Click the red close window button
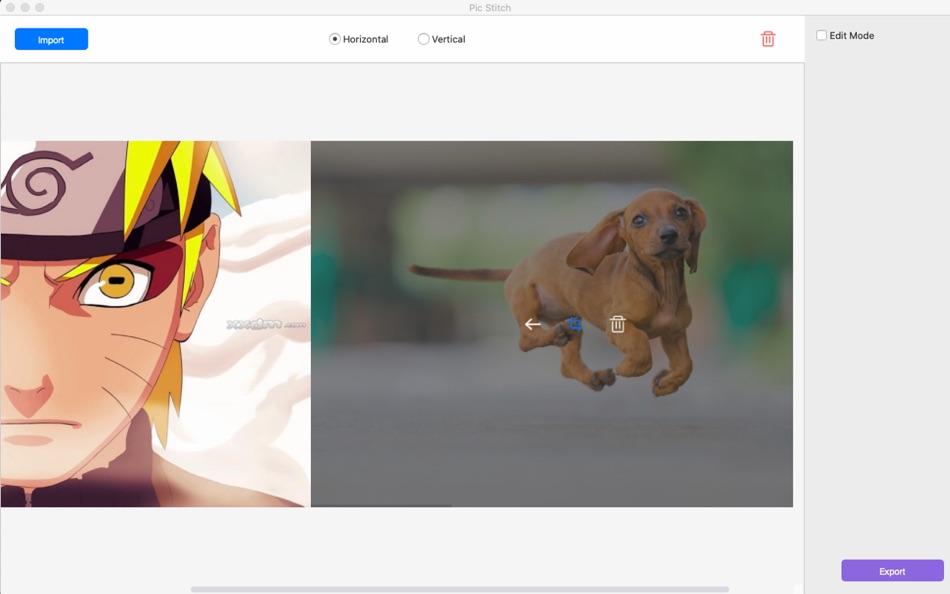 10,7
